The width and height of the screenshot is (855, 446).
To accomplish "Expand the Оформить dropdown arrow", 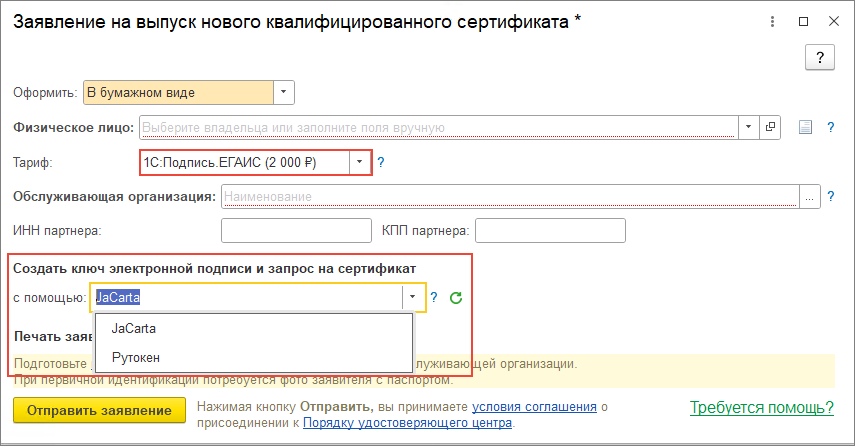I will [x=284, y=93].
